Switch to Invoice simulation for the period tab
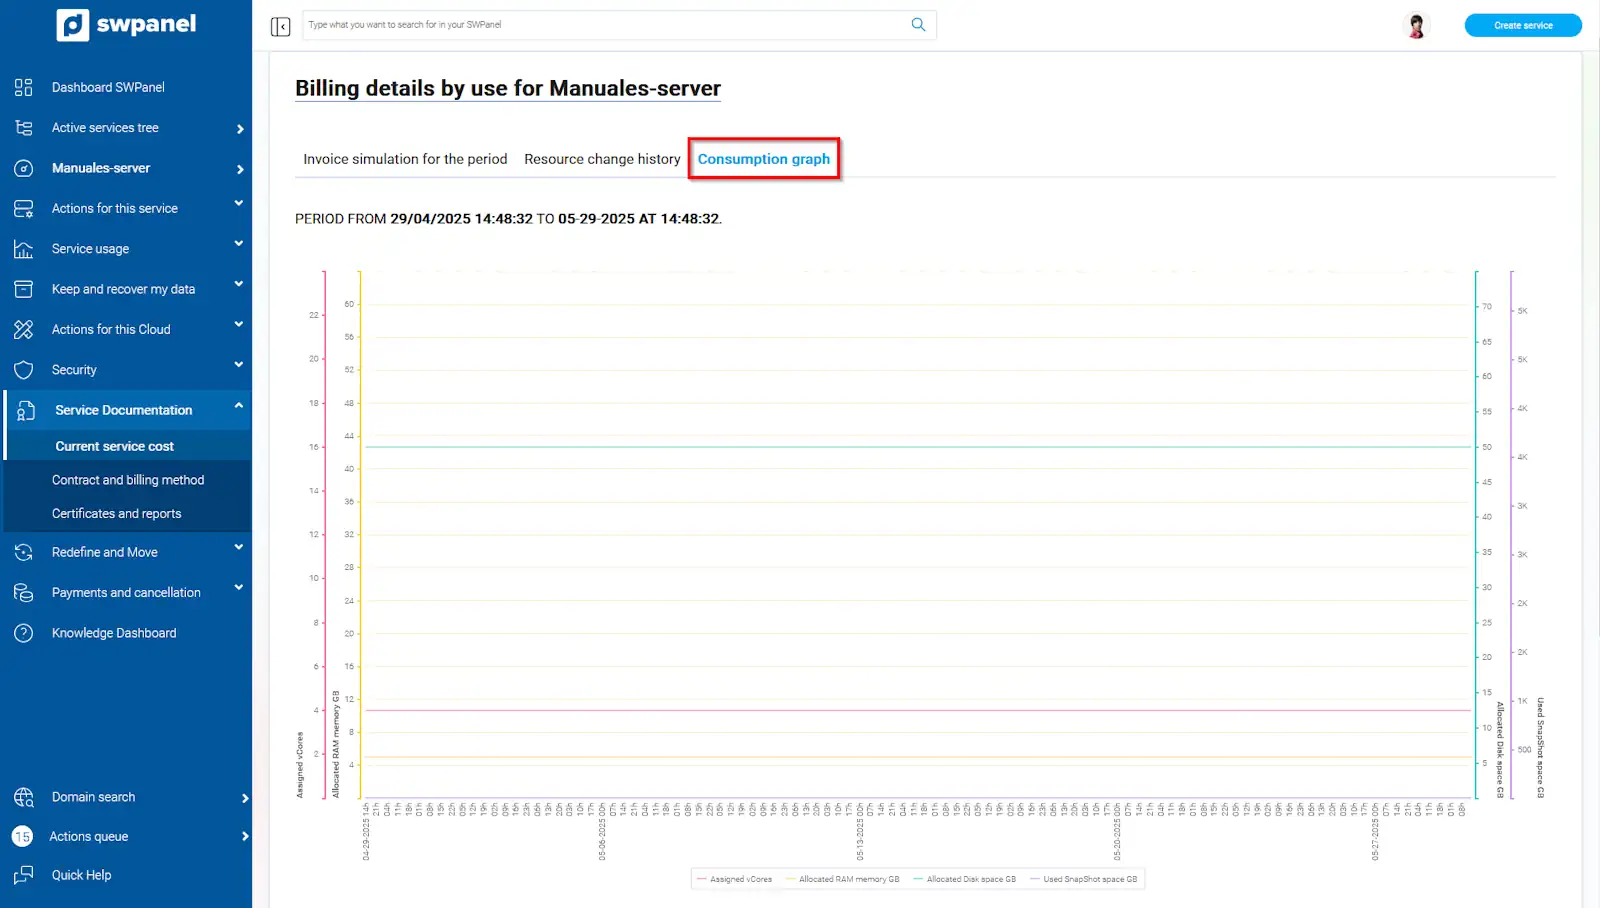The width and height of the screenshot is (1600, 908). (x=405, y=159)
